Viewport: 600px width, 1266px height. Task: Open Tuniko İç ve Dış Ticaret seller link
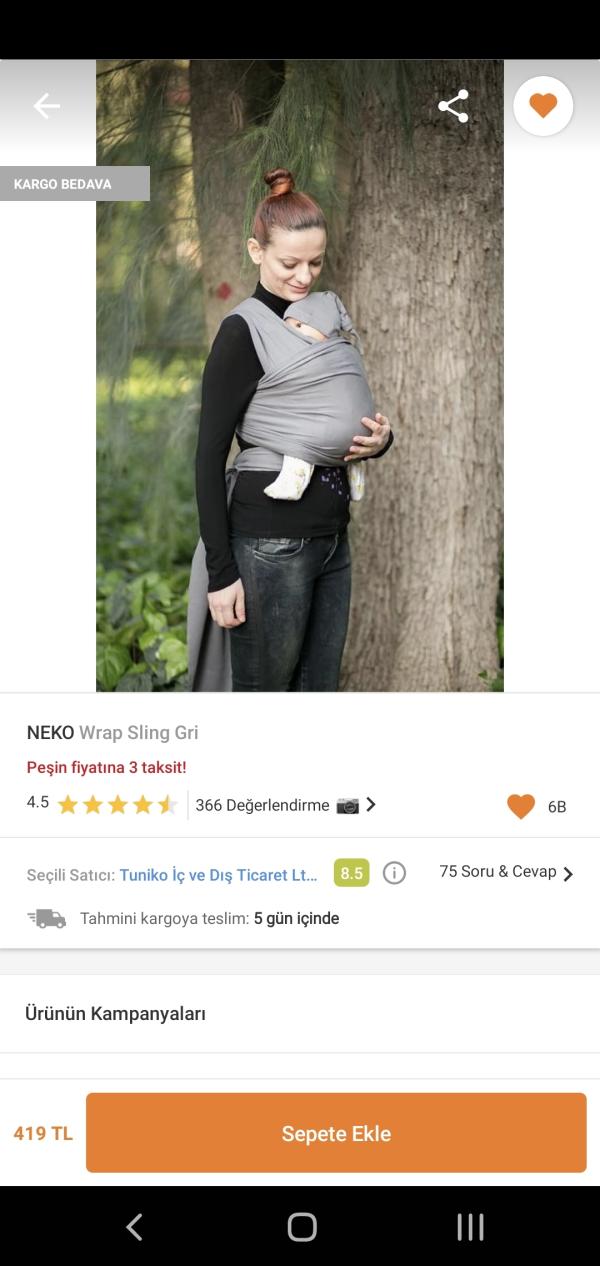pyautogui.click(x=218, y=875)
